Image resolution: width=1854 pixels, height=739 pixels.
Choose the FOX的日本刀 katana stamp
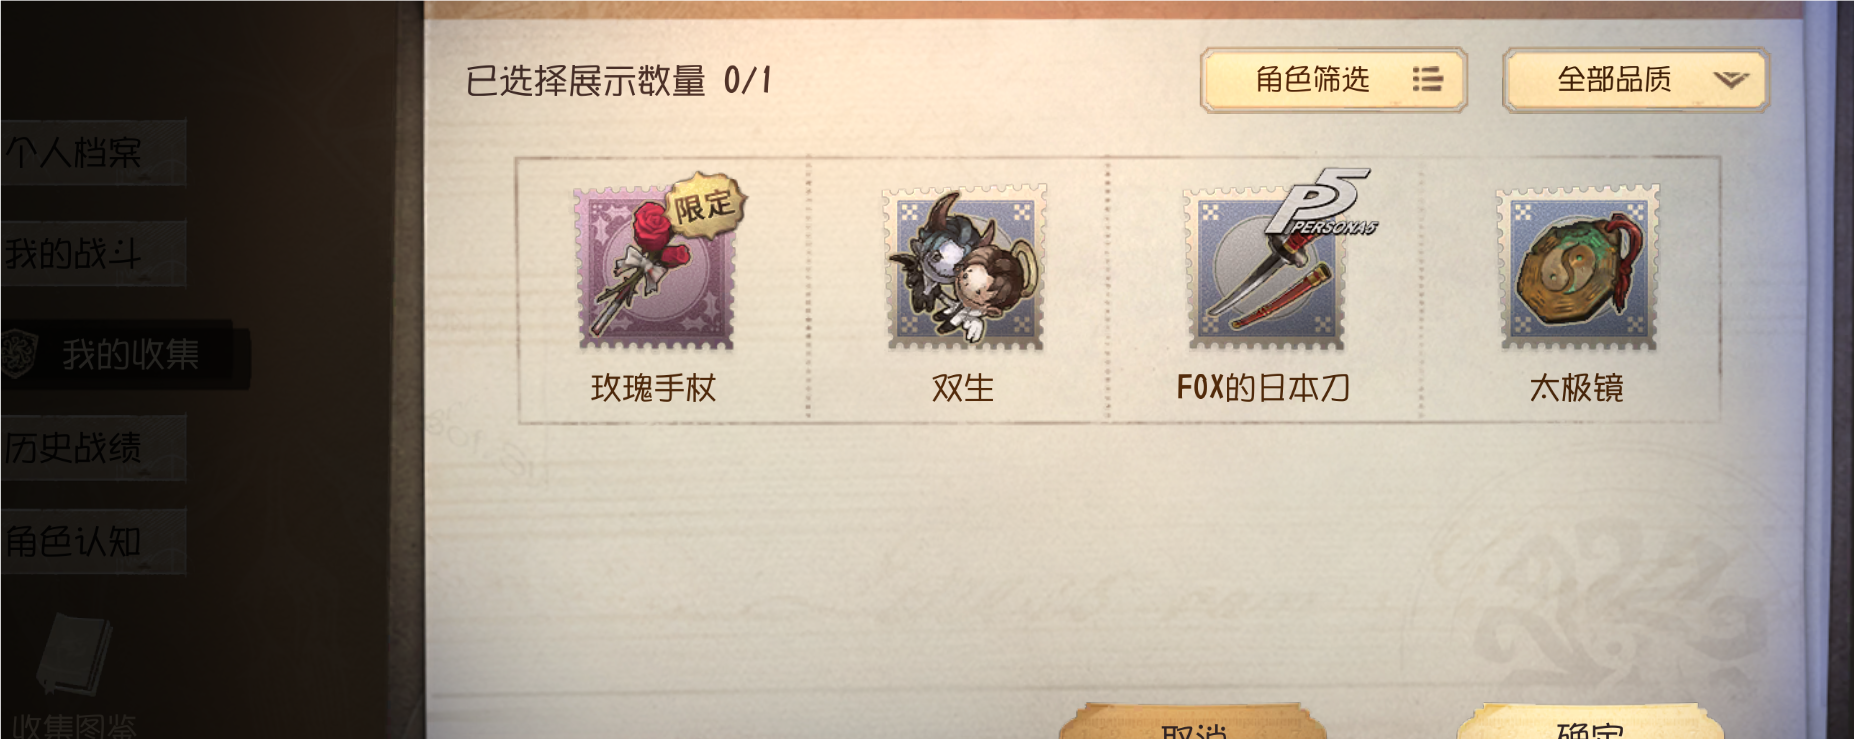point(1267,268)
